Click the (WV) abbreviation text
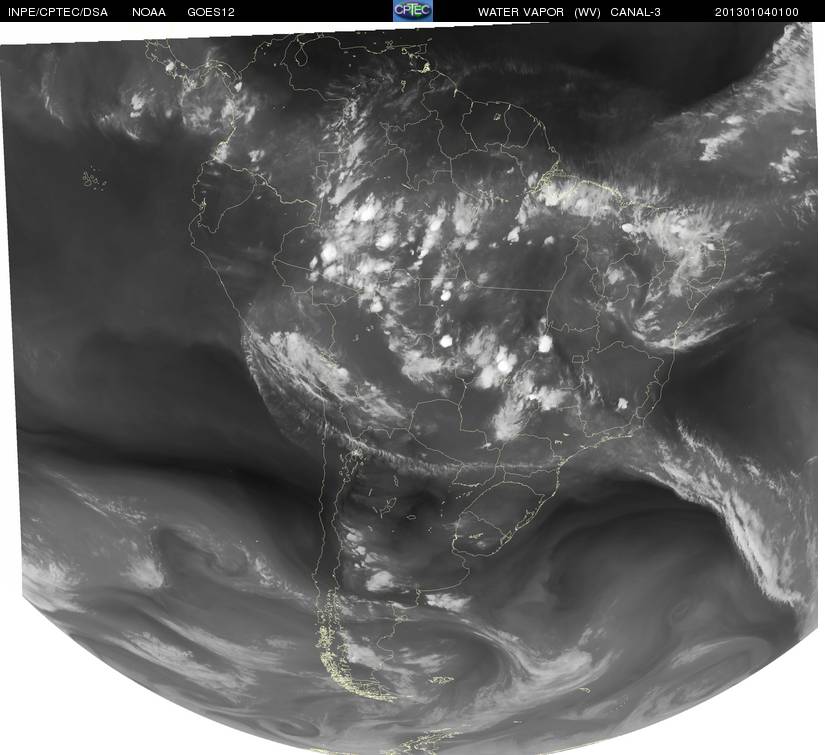The width and height of the screenshot is (825, 755). (587, 12)
